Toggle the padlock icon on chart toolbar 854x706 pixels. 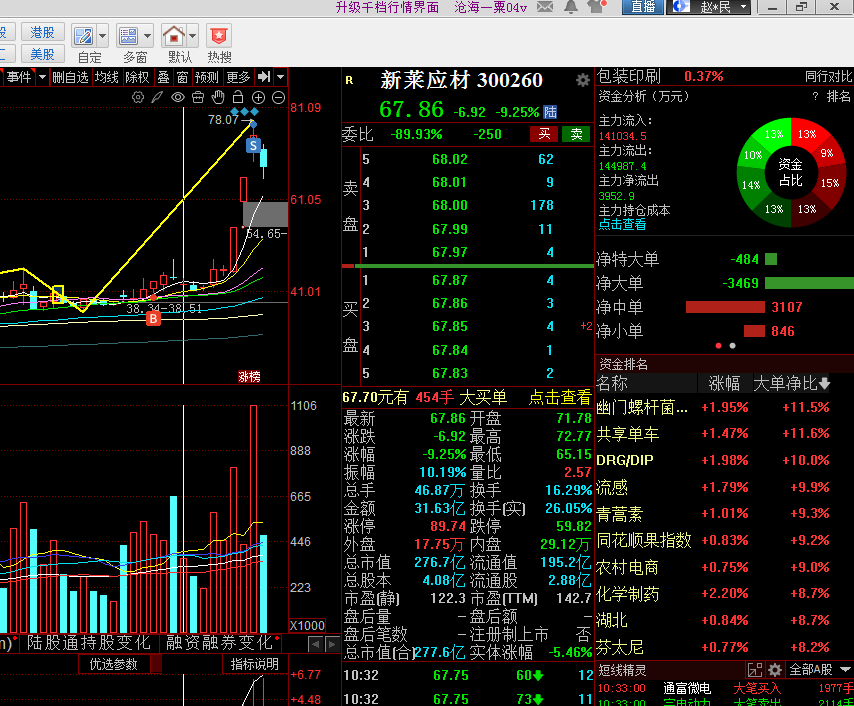click(238, 98)
